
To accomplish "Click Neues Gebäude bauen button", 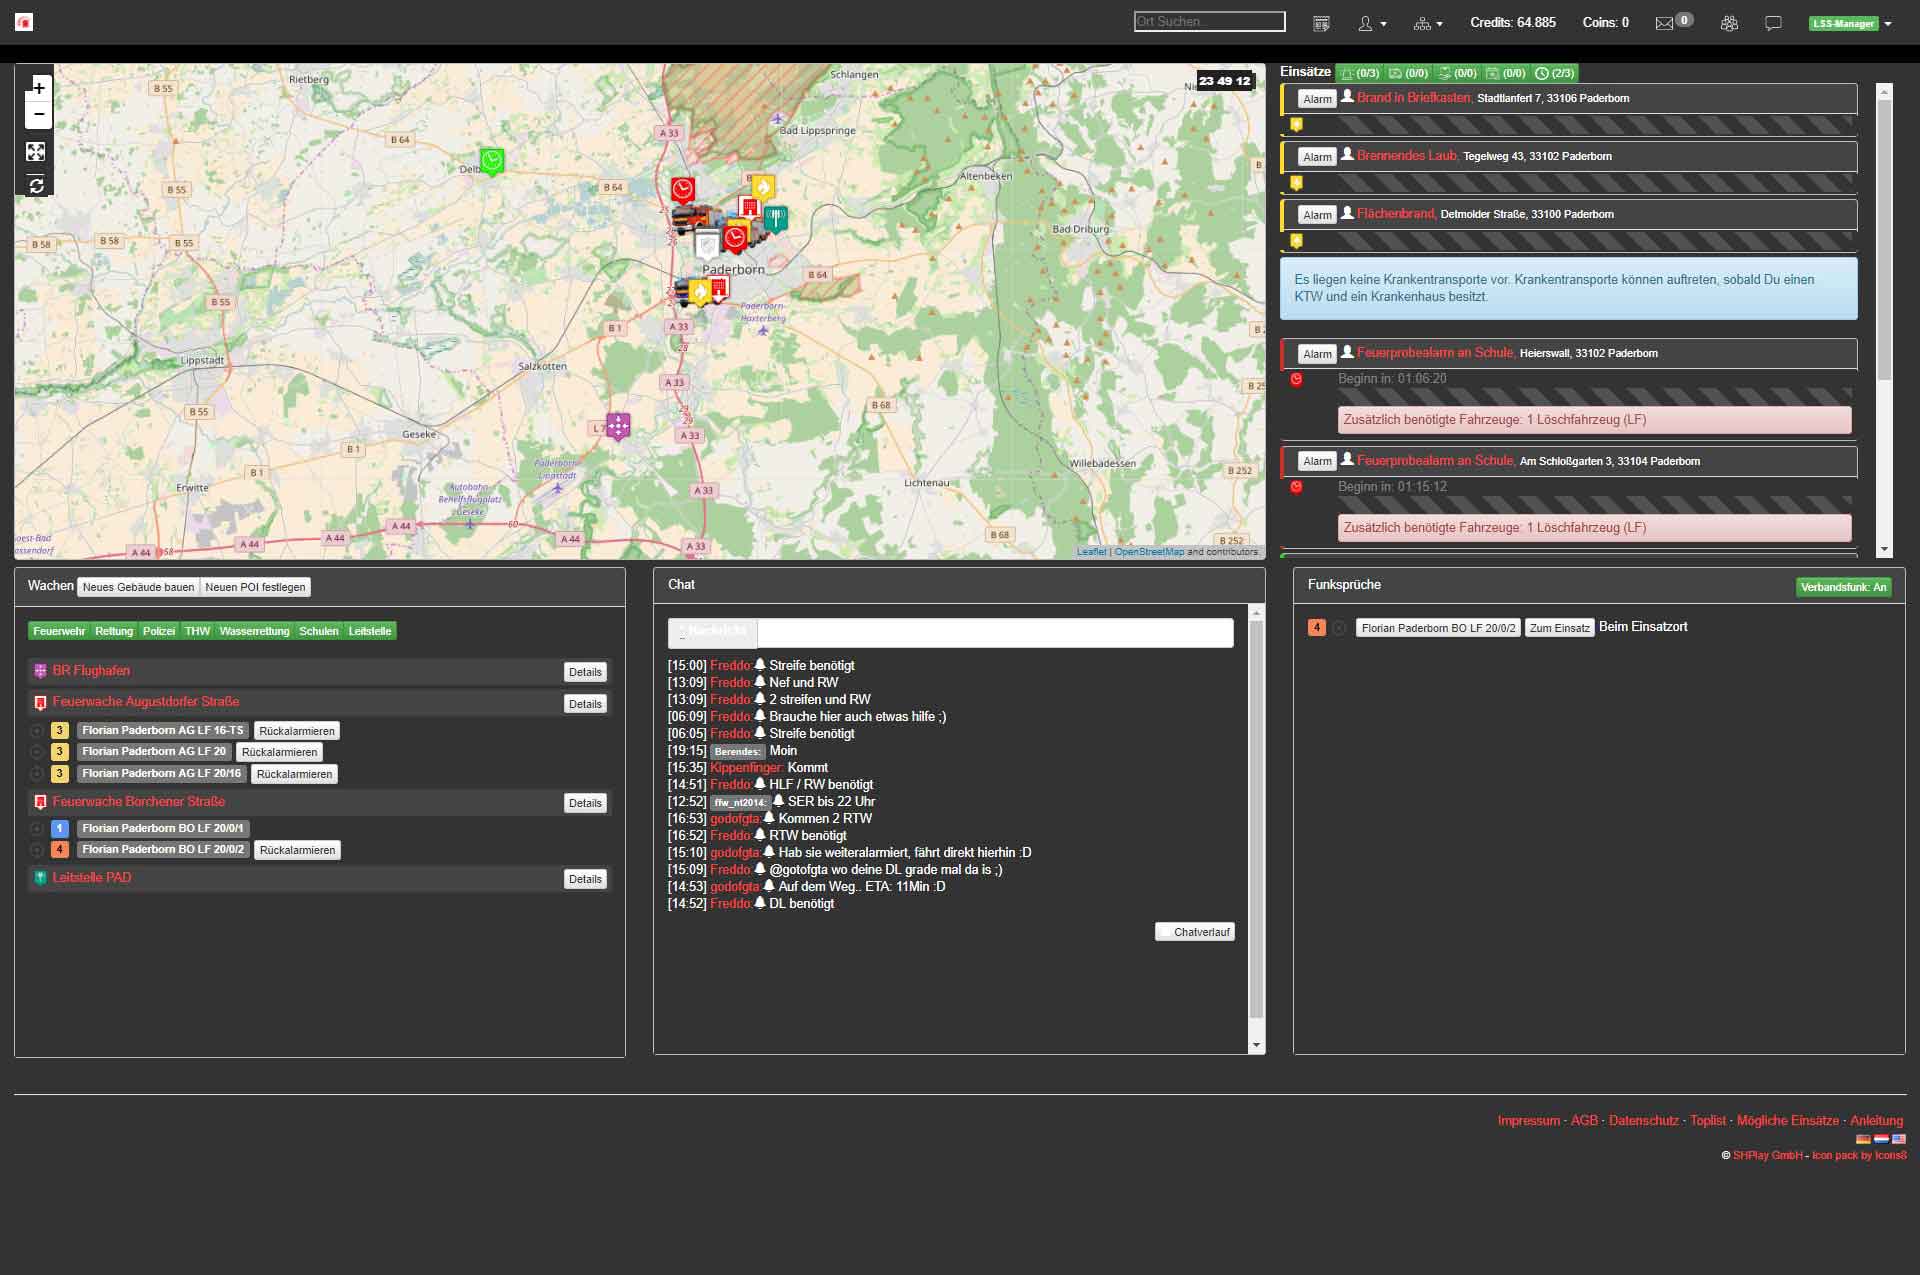I will coord(138,587).
